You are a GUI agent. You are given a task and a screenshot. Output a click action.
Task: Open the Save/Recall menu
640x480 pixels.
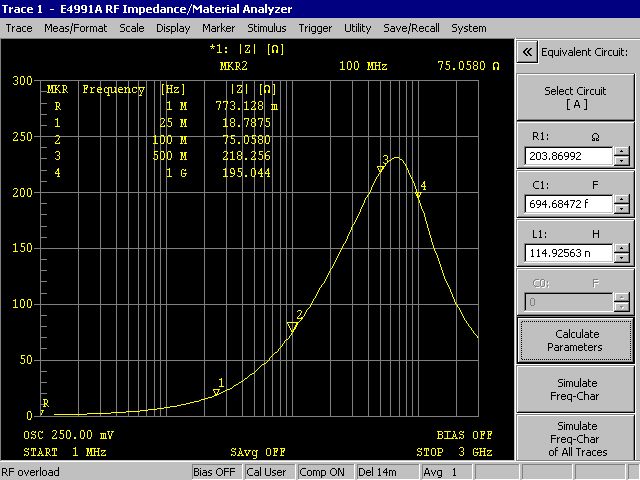(411, 28)
